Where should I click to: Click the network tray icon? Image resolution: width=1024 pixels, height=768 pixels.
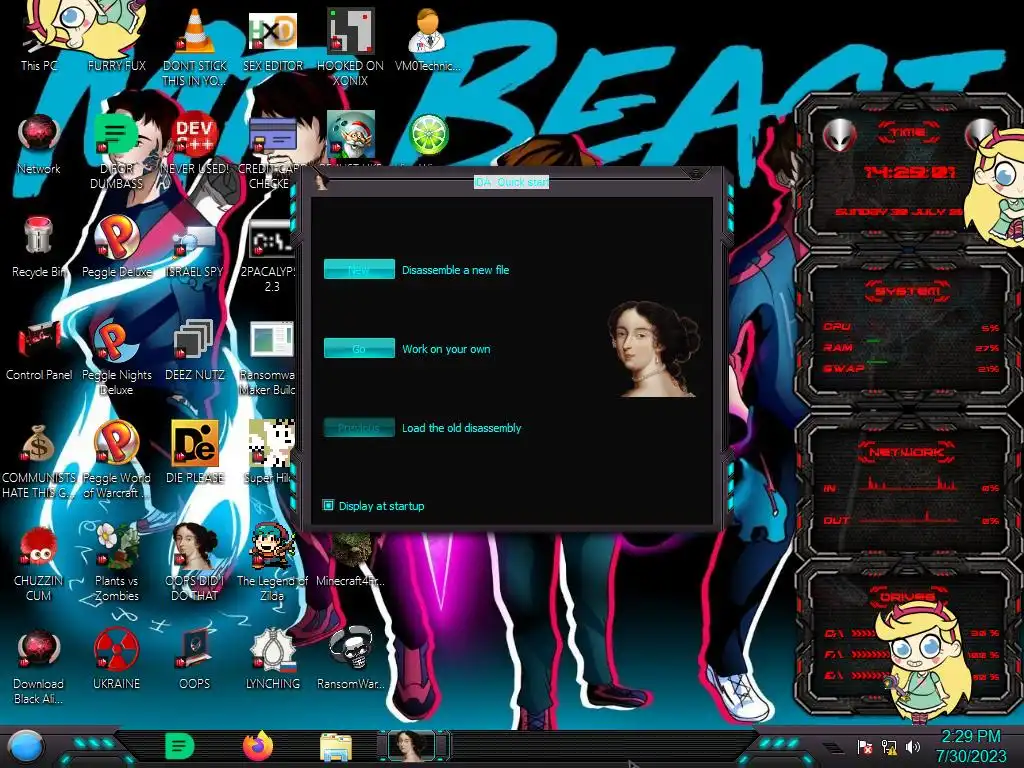(x=889, y=746)
